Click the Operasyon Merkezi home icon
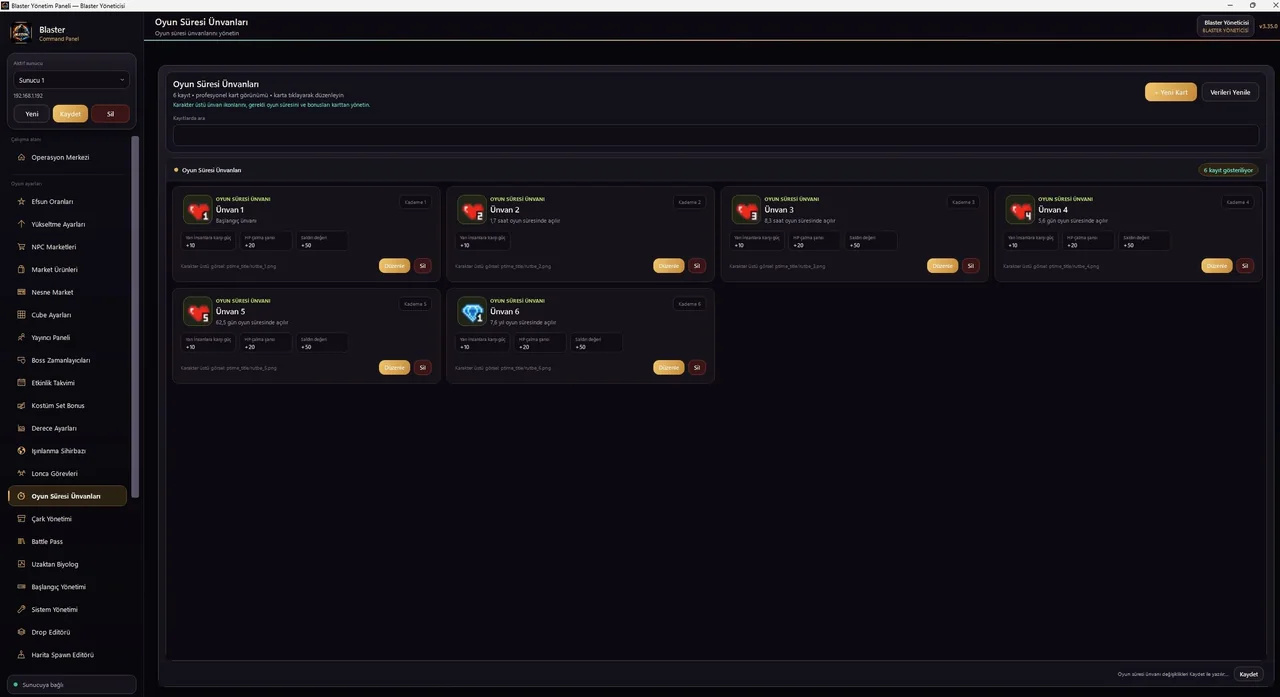This screenshot has height=697, width=1280. [x=22, y=157]
